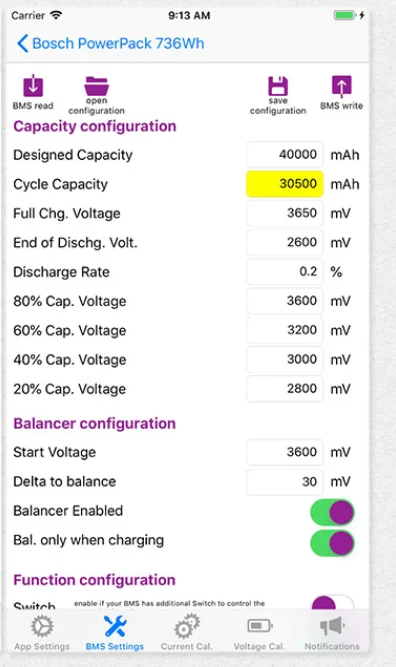
Task: Open configuration via folder icon
Action: click(x=97, y=86)
